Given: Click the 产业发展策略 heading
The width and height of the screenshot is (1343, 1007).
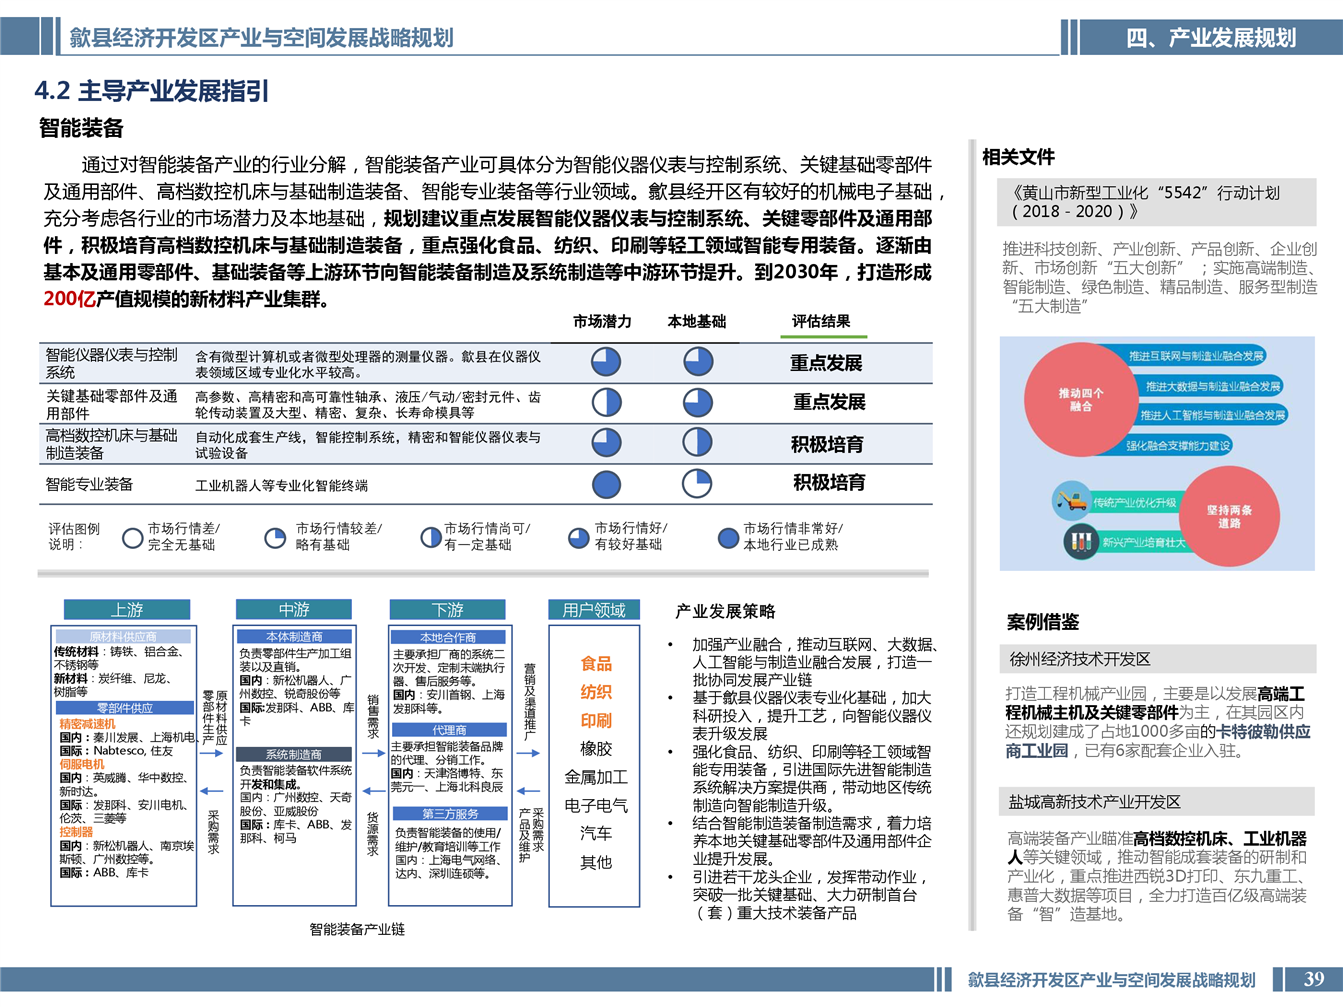Looking at the screenshot, I should [725, 611].
